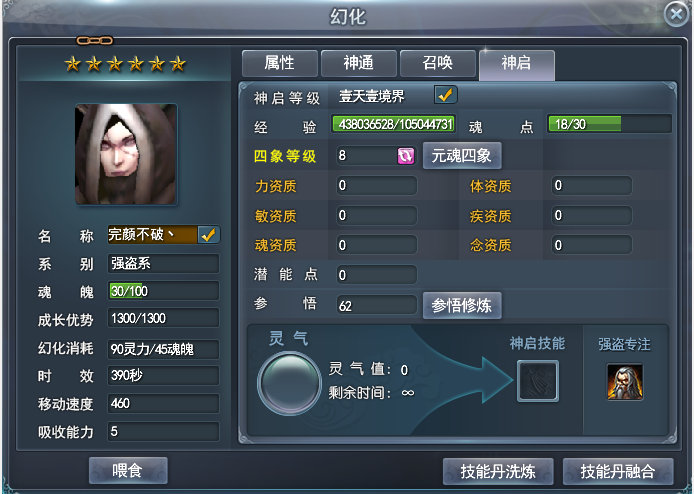Open 技能丹洗炼
This screenshot has width=694, height=494.
(x=498, y=471)
